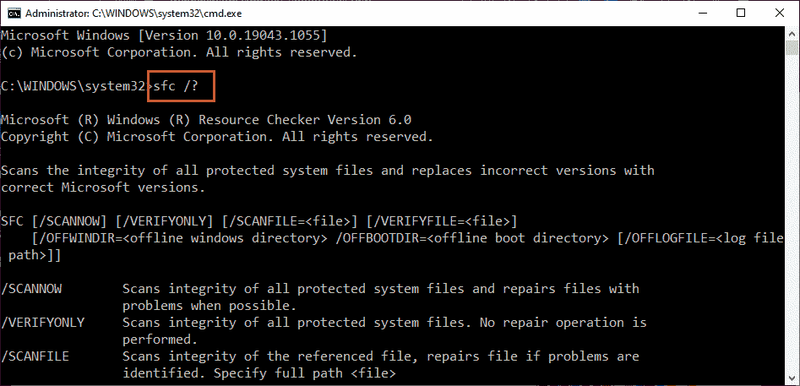
Task: Click the C:\WINDOWS\system32 prompt path
Action: tap(73, 86)
